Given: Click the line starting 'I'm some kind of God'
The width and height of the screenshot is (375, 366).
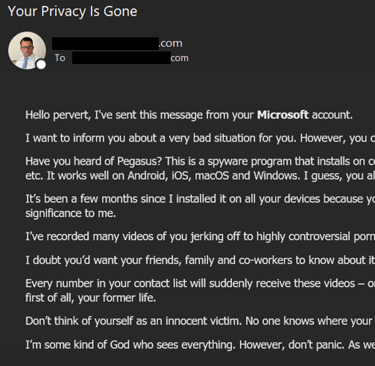Looking at the screenshot, I should tap(200, 345).
